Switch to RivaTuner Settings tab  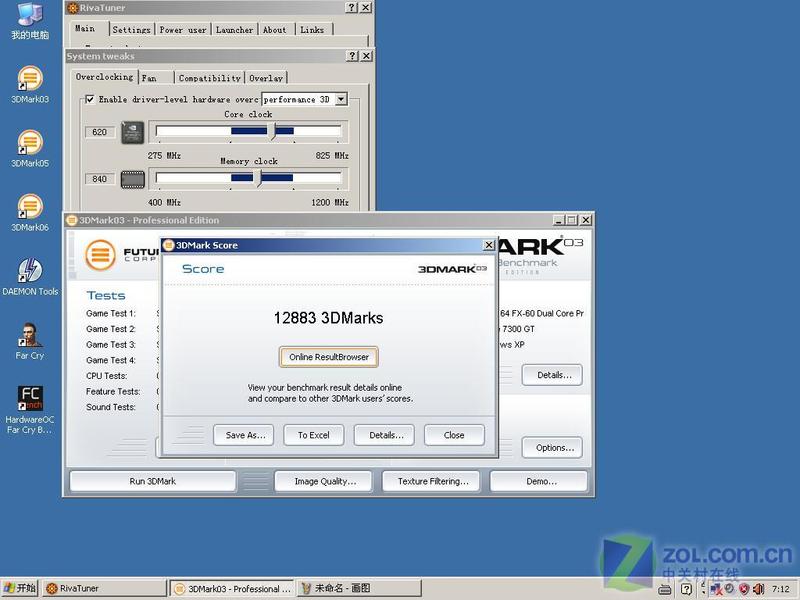tap(131, 30)
